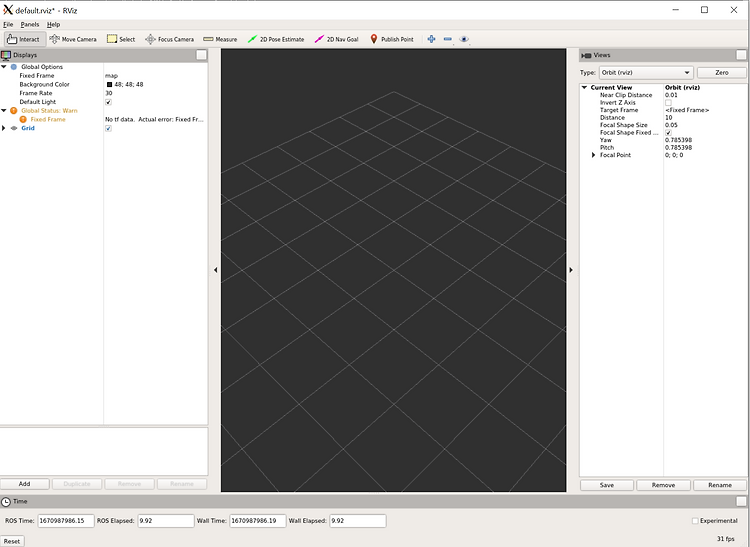This screenshot has height=547, width=750.
Task: Choose the Select tool
Action: point(121,39)
